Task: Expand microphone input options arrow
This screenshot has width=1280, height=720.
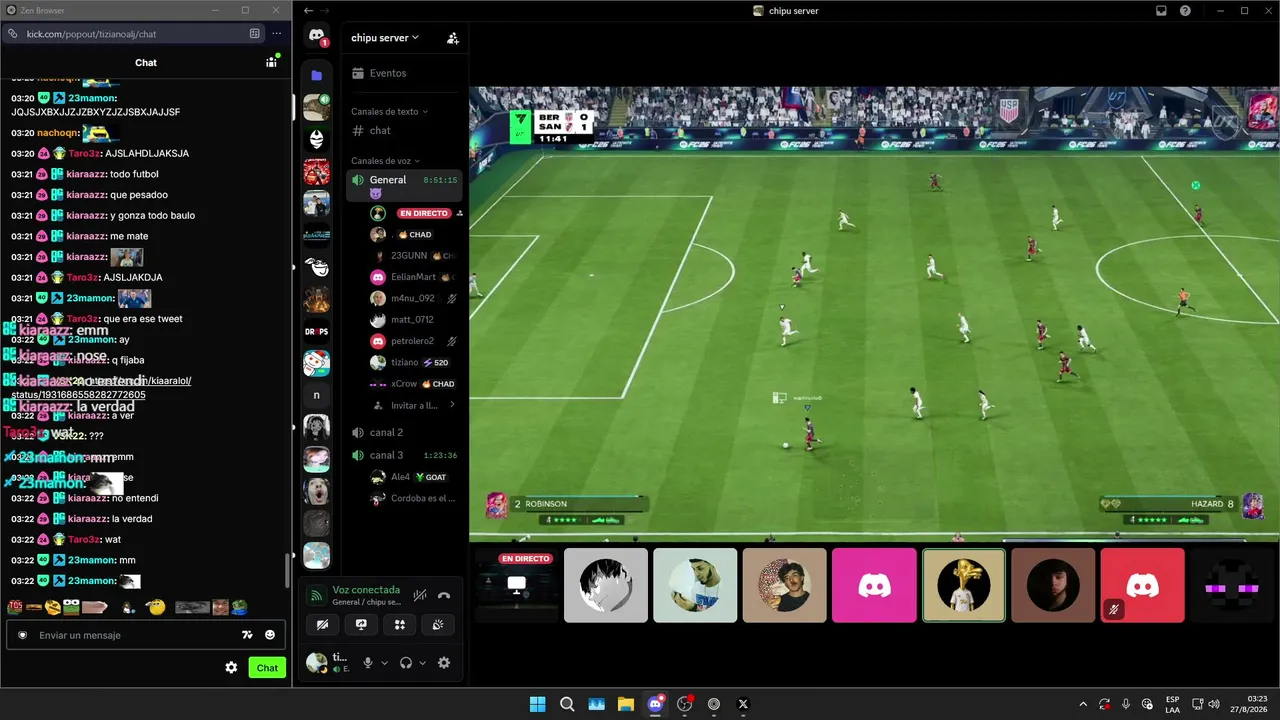Action: coord(384,663)
